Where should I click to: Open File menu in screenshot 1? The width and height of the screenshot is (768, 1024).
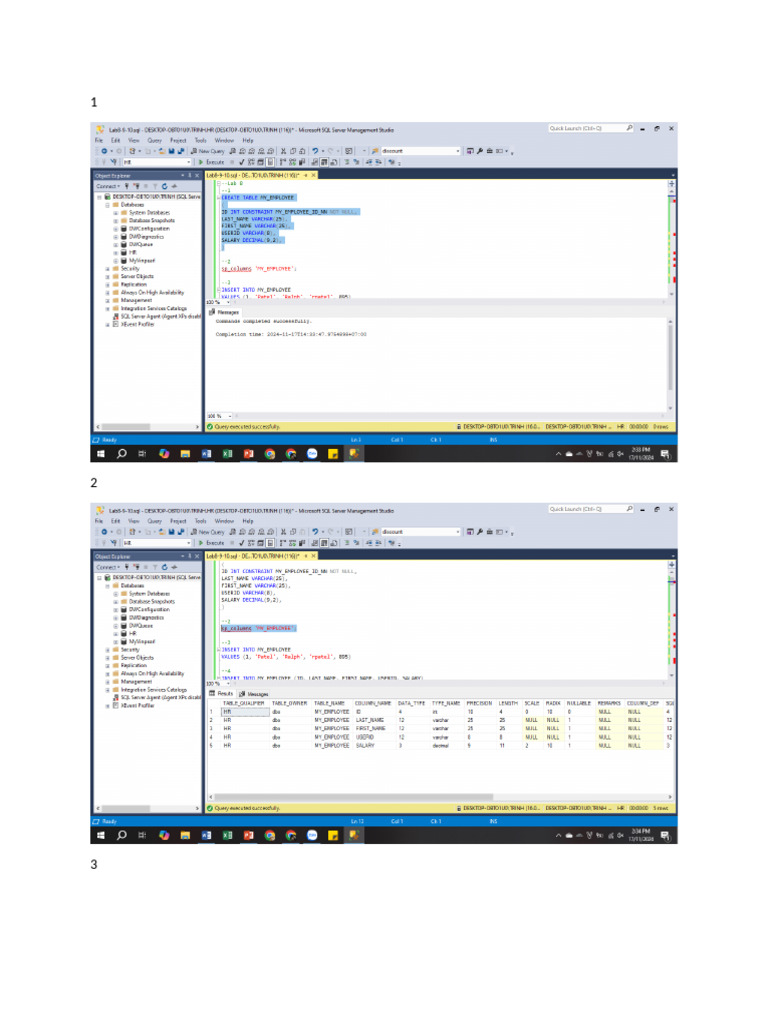pos(99,140)
